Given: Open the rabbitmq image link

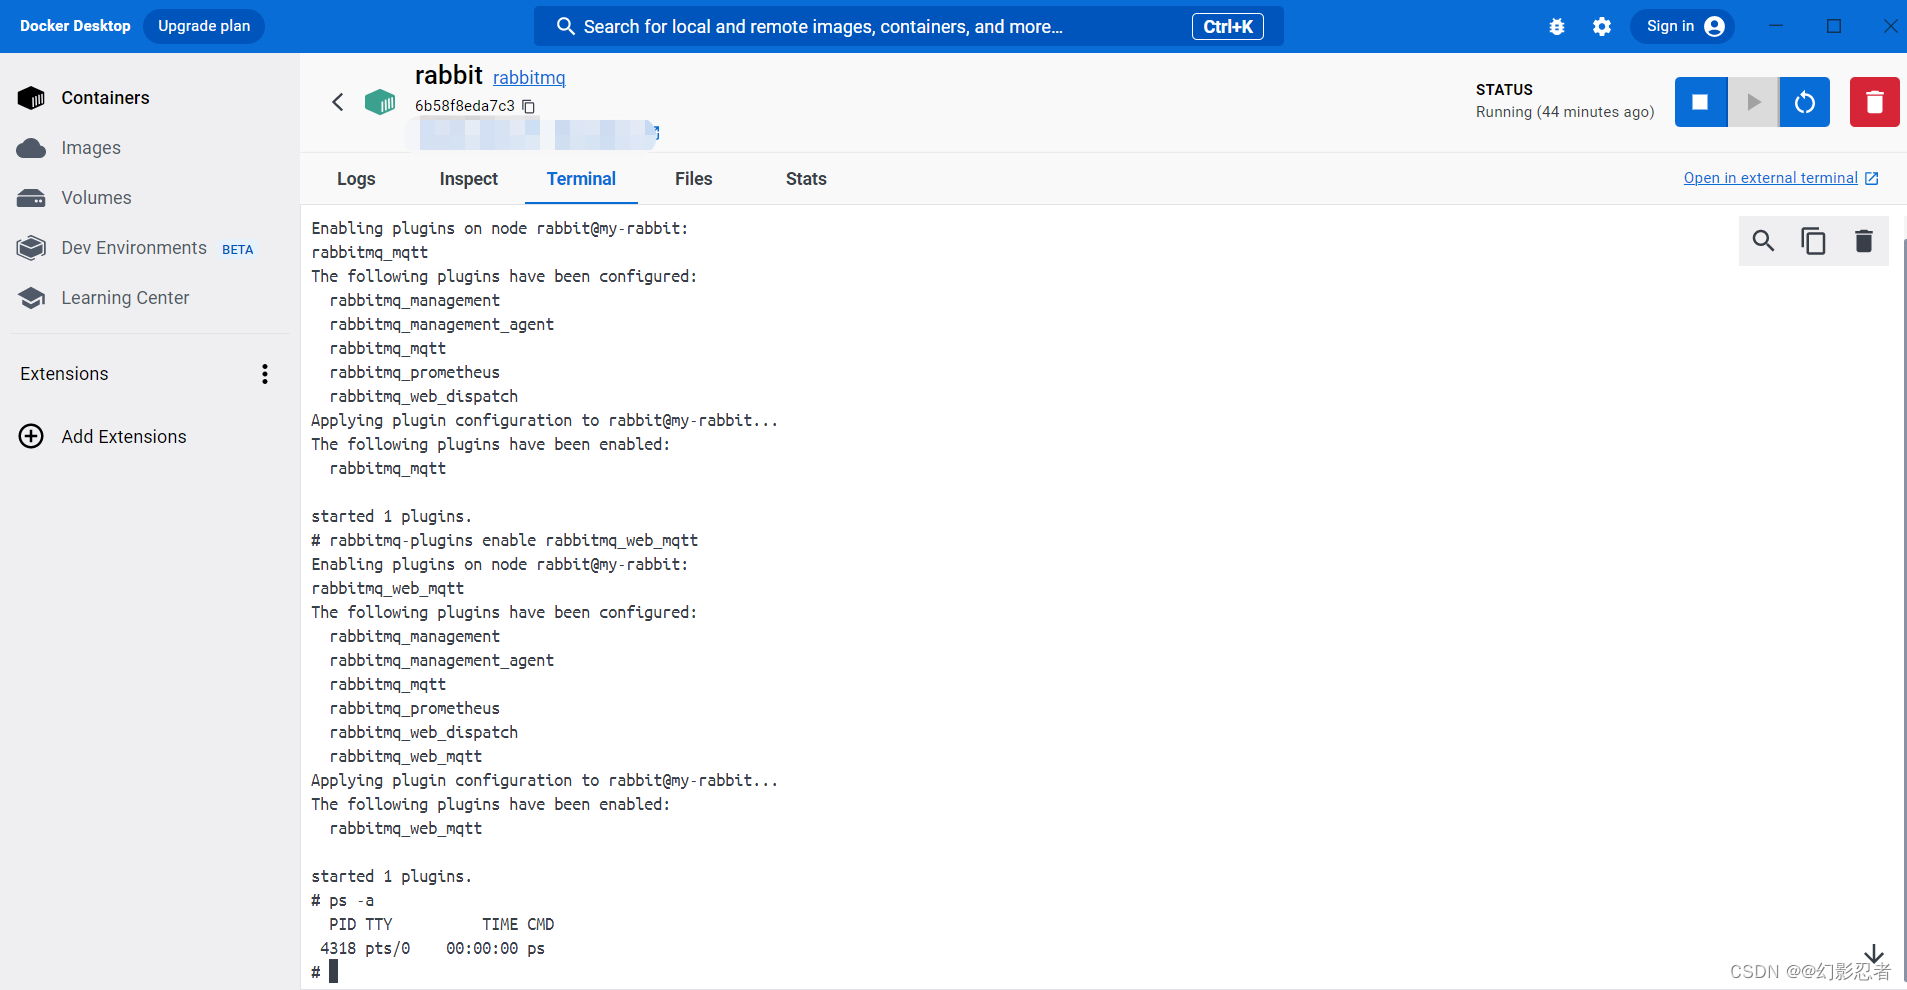Looking at the screenshot, I should (529, 78).
